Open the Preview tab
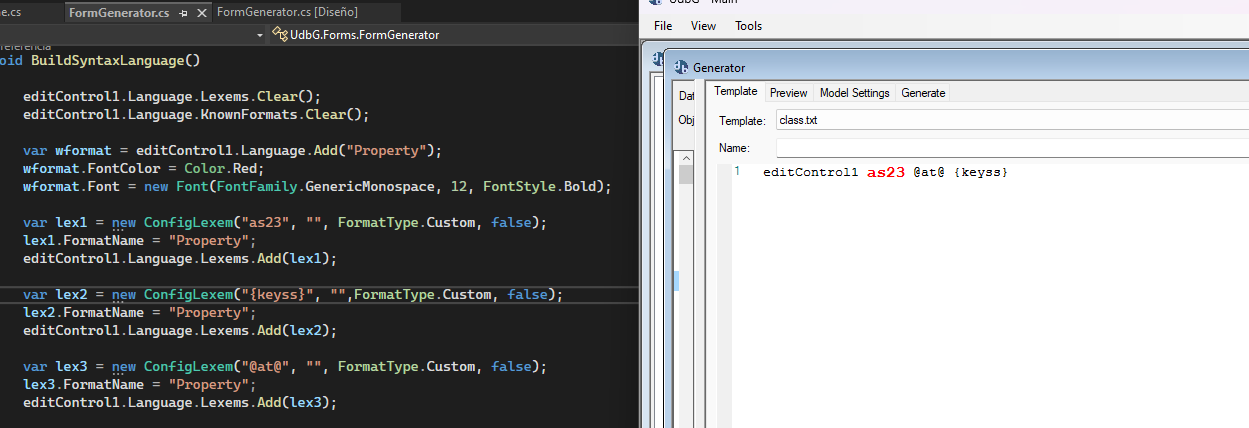The height and width of the screenshot is (428, 1249). point(788,93)
